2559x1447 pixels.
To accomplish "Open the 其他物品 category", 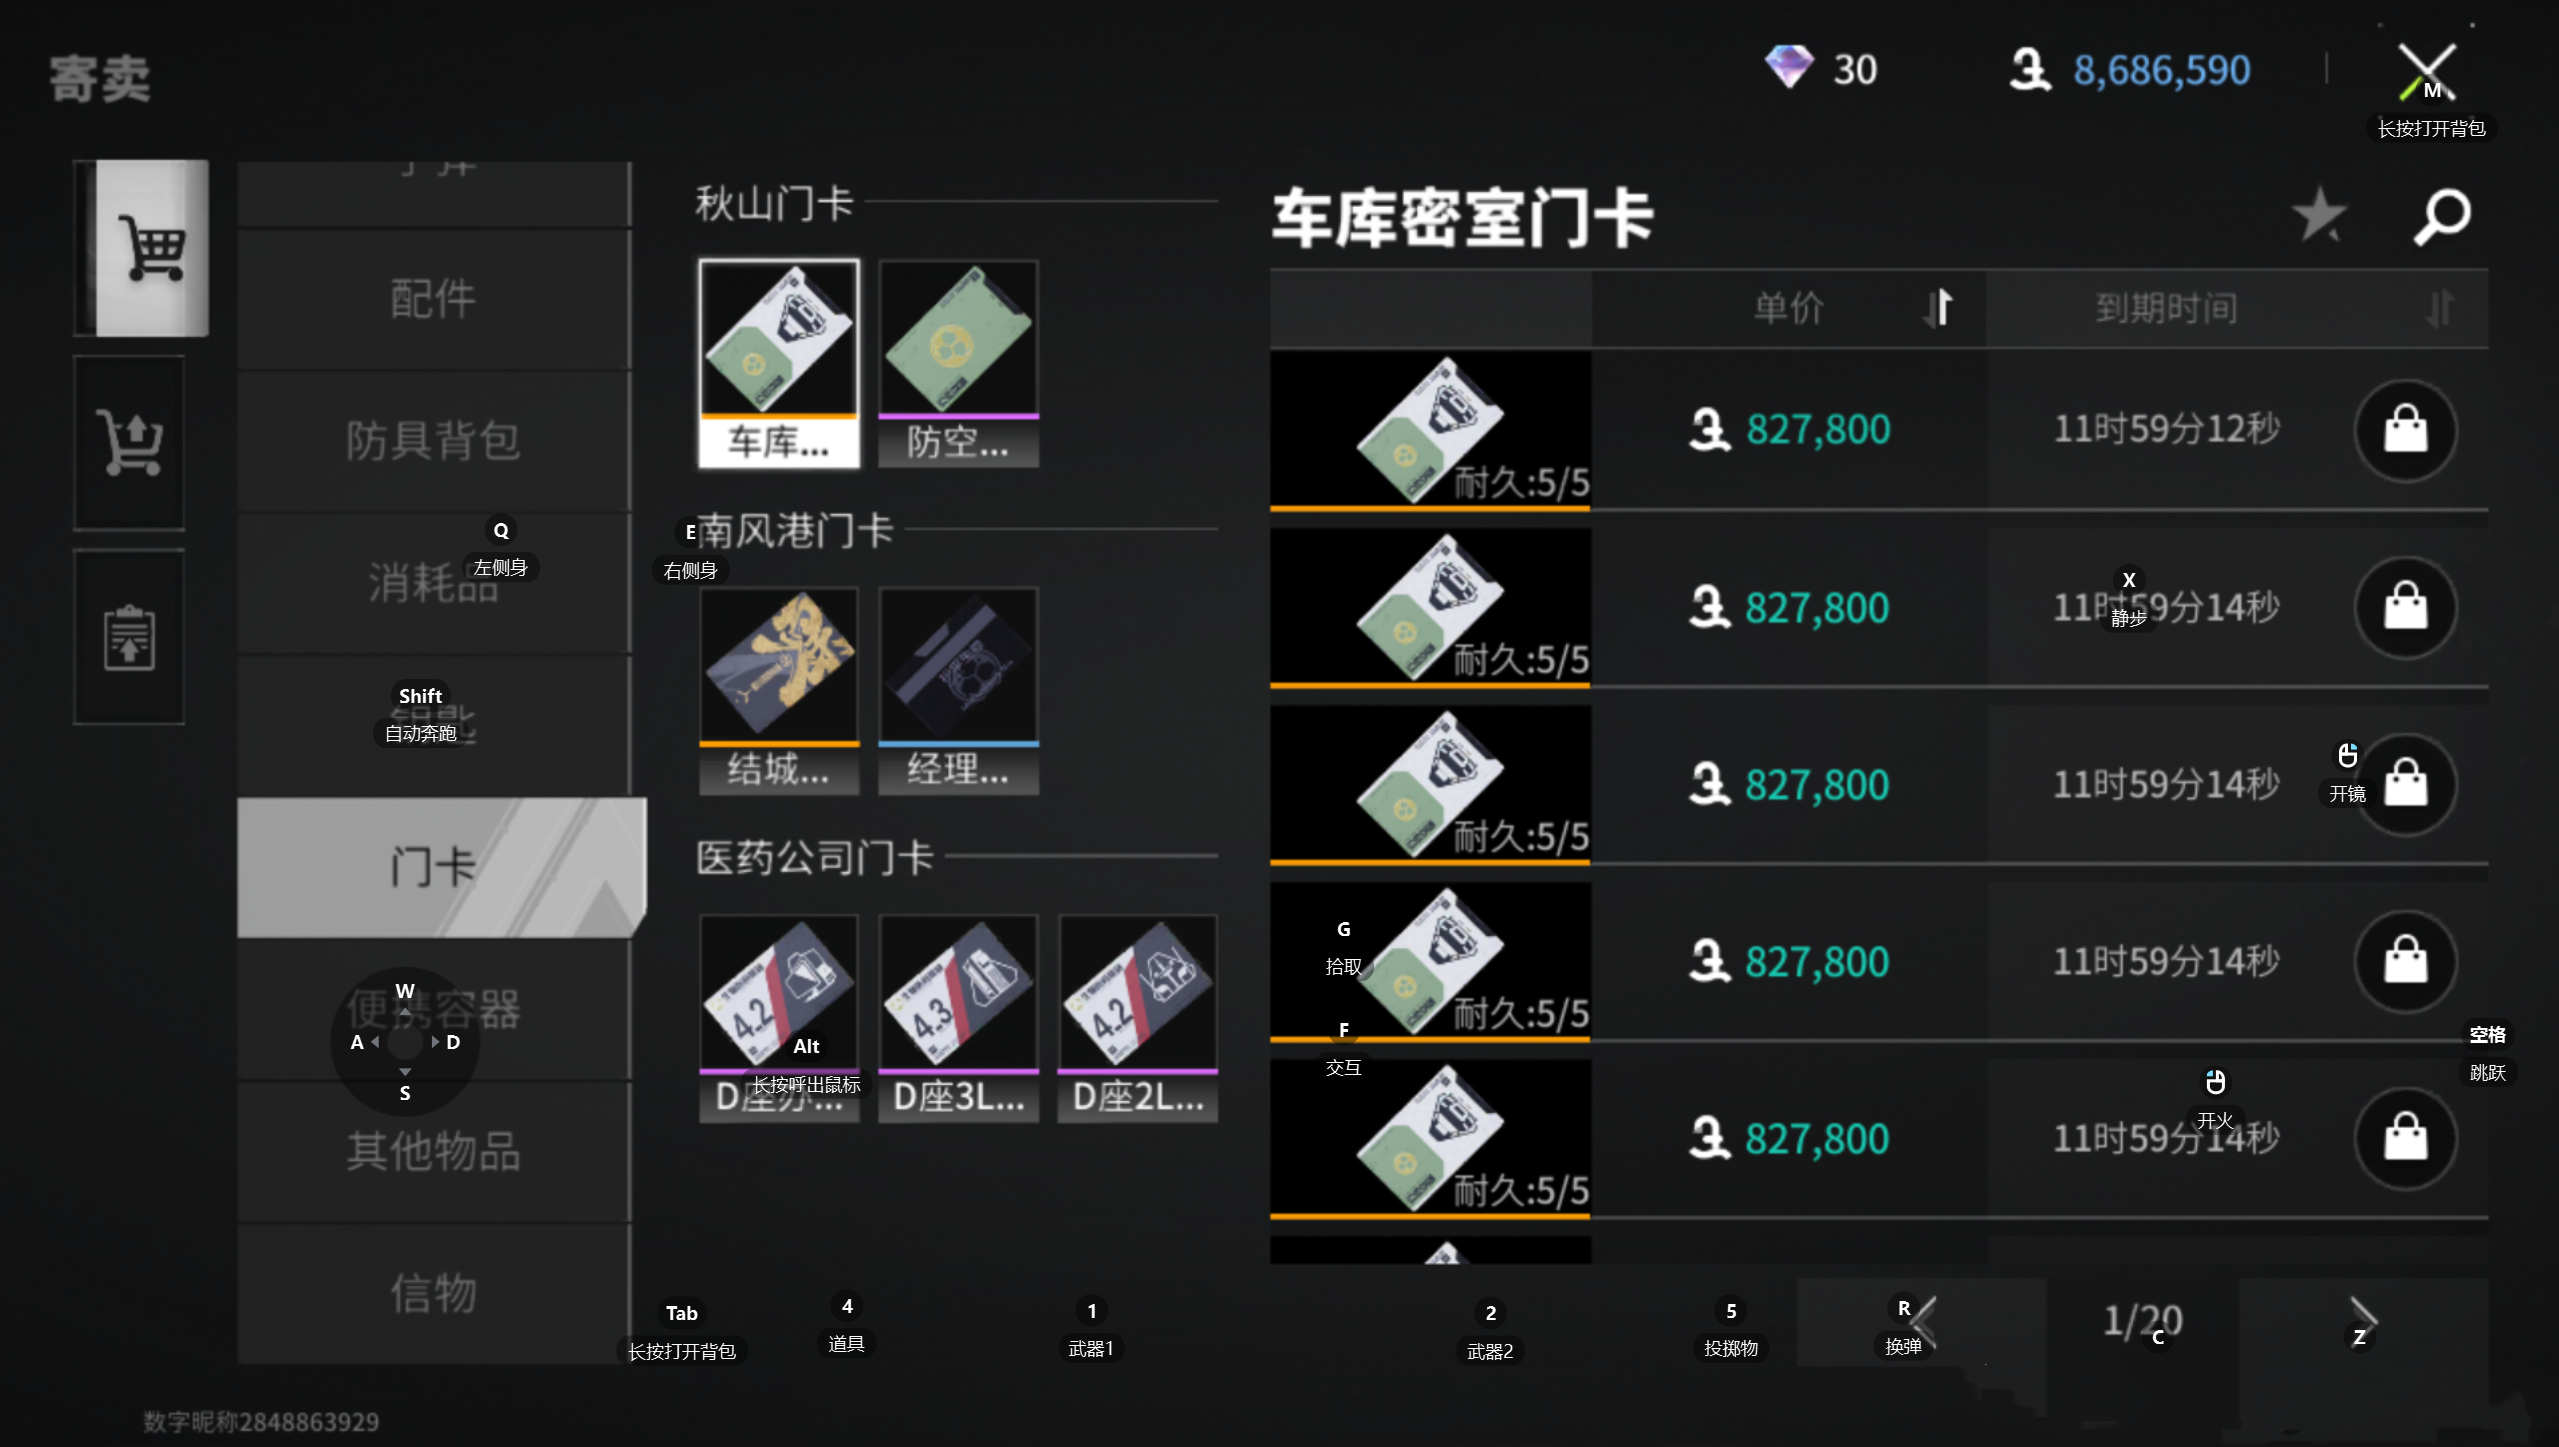I will 433,1151.
